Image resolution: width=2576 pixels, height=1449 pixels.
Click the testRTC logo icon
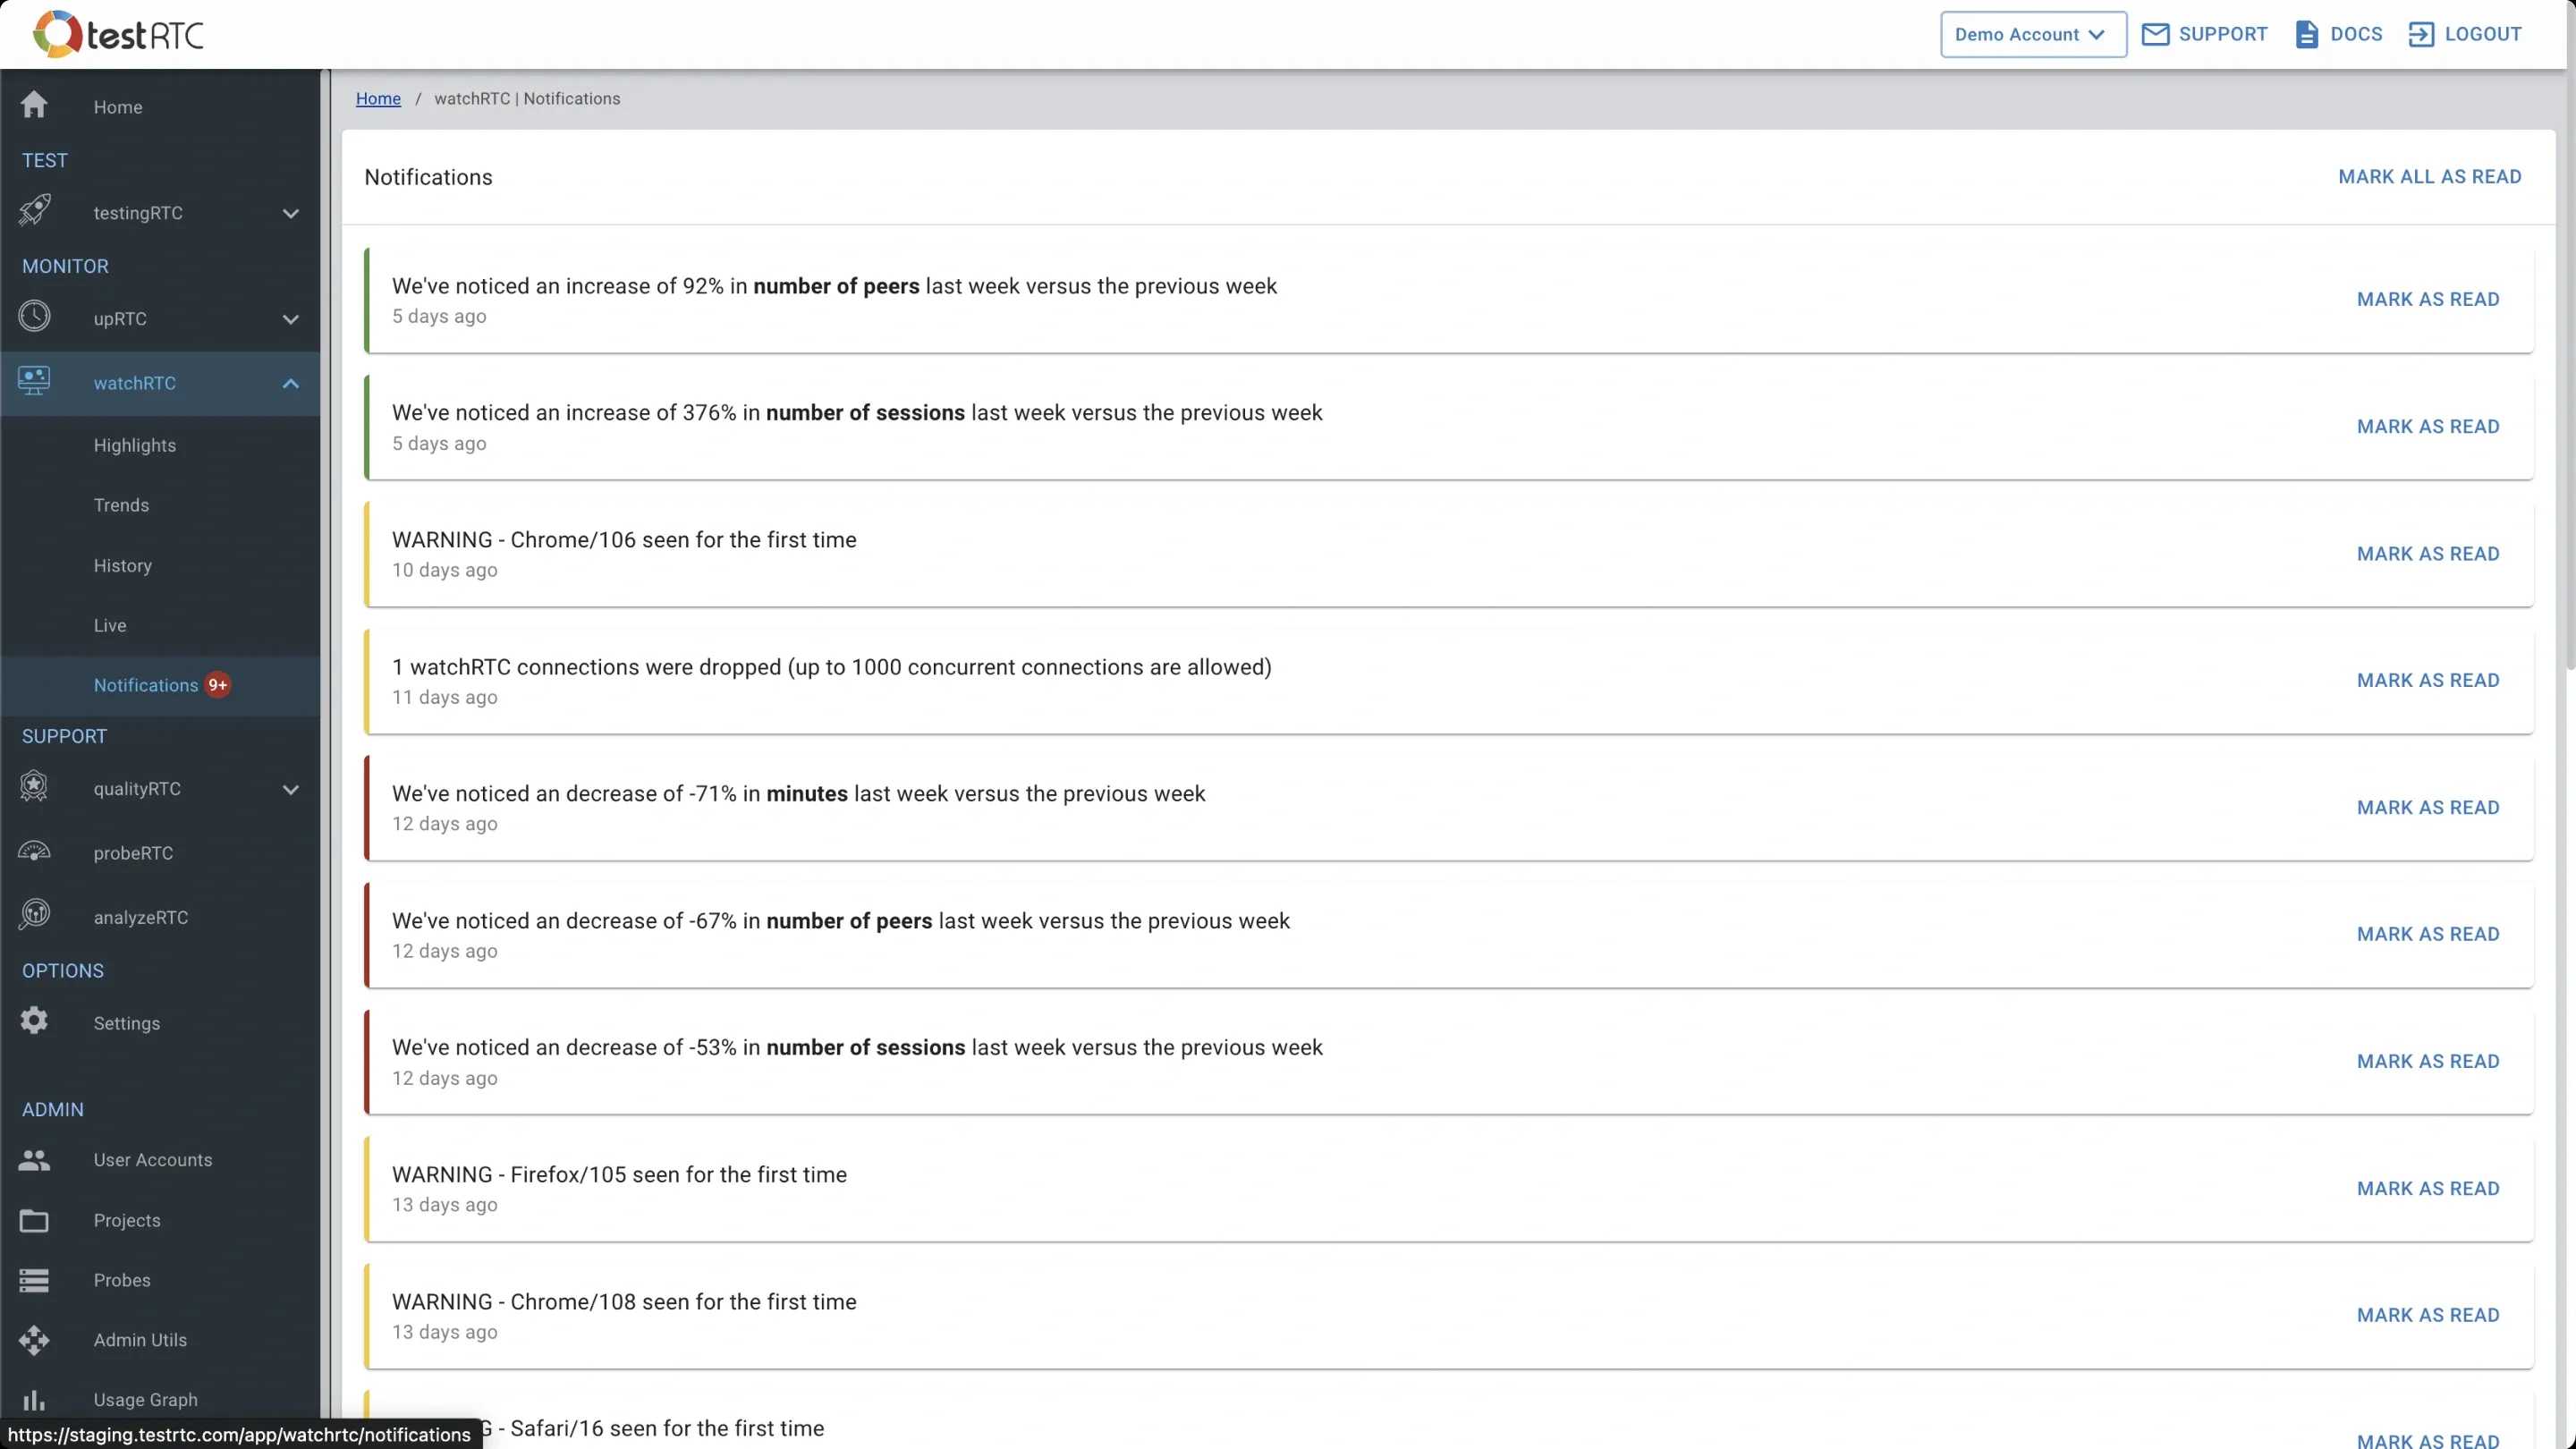[x=53, y=32]
